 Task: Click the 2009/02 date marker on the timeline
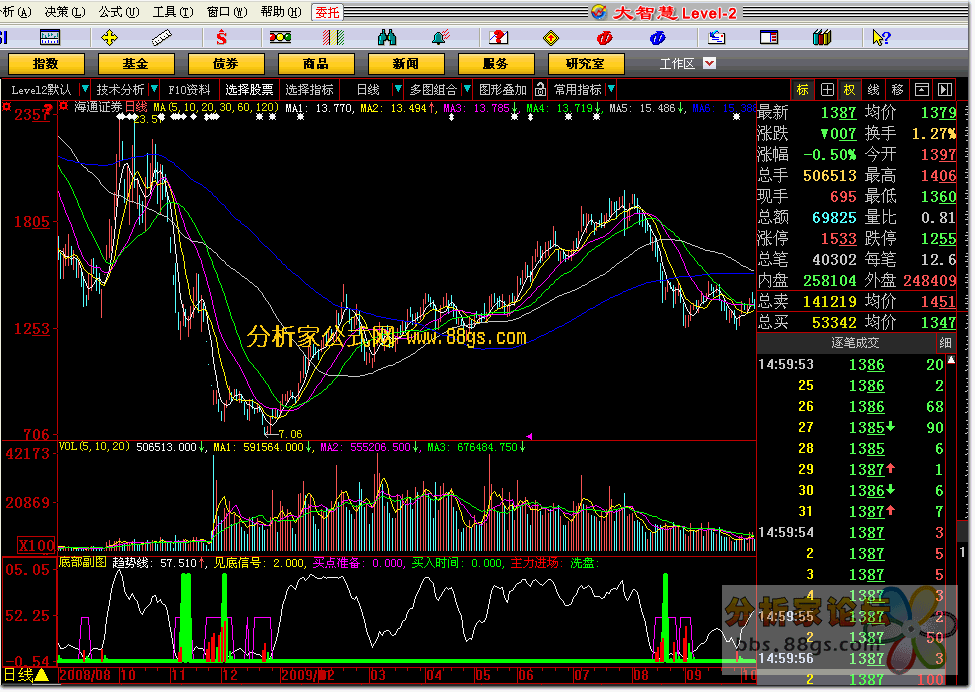coord(308,675)
